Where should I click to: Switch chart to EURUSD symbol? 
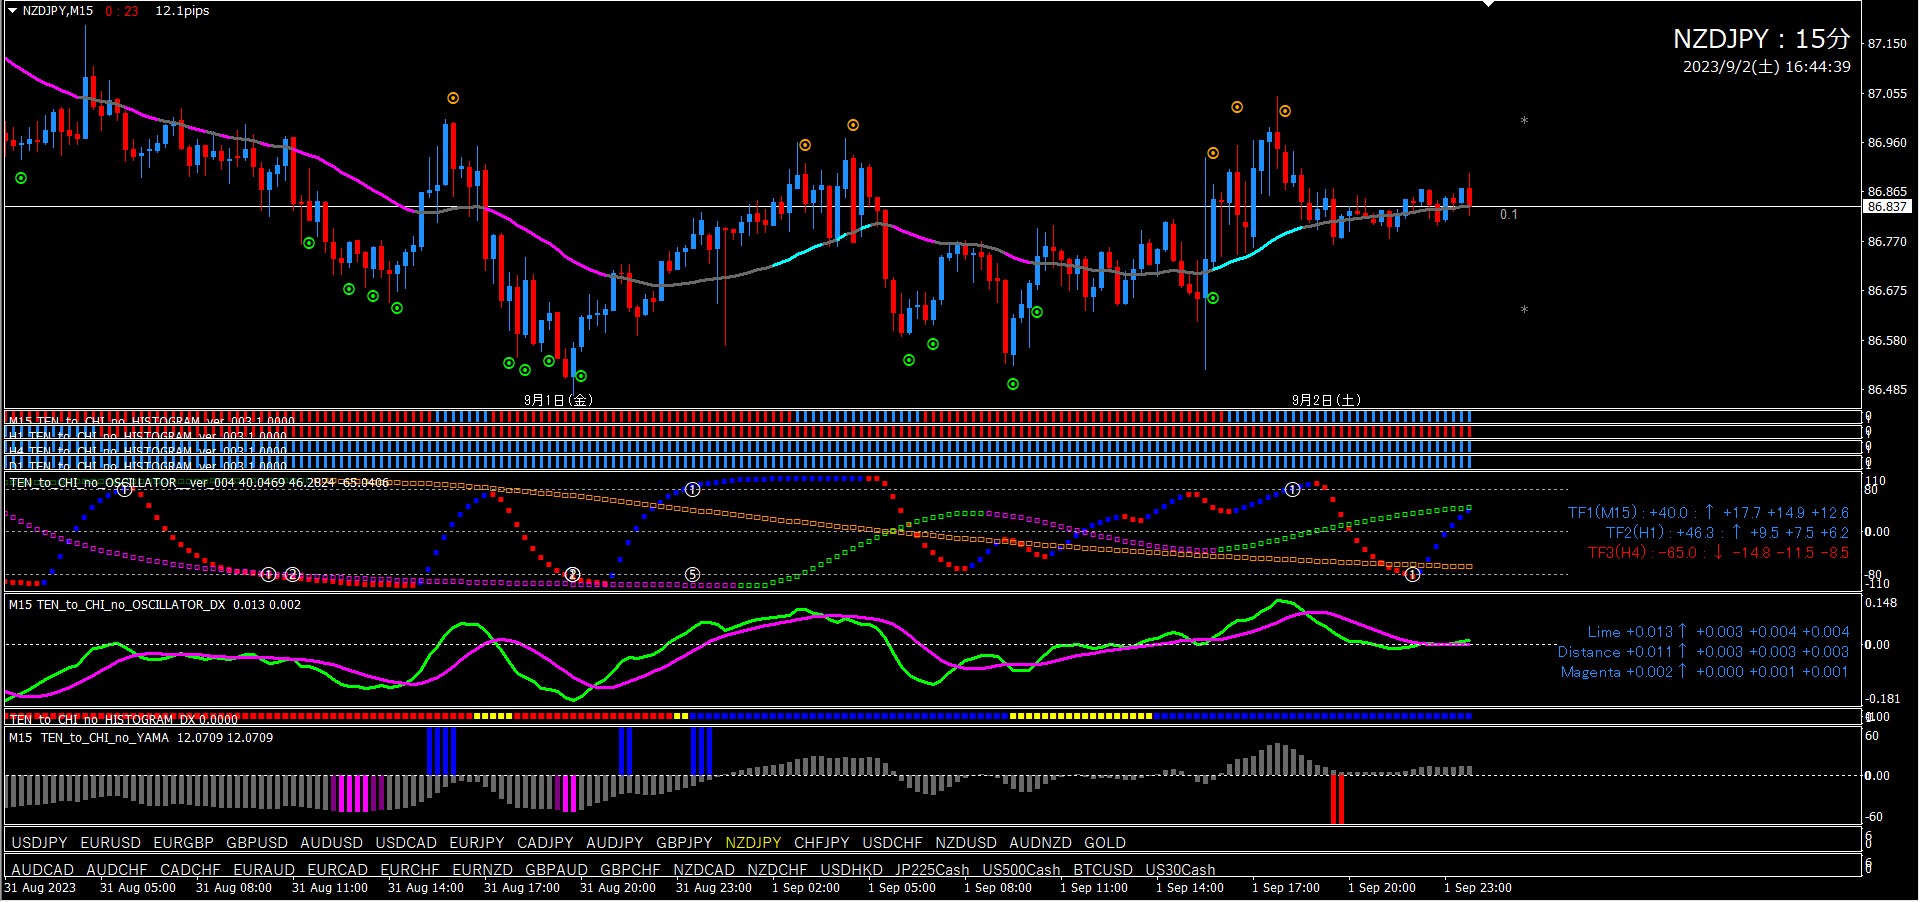click(x=110, y=843)
